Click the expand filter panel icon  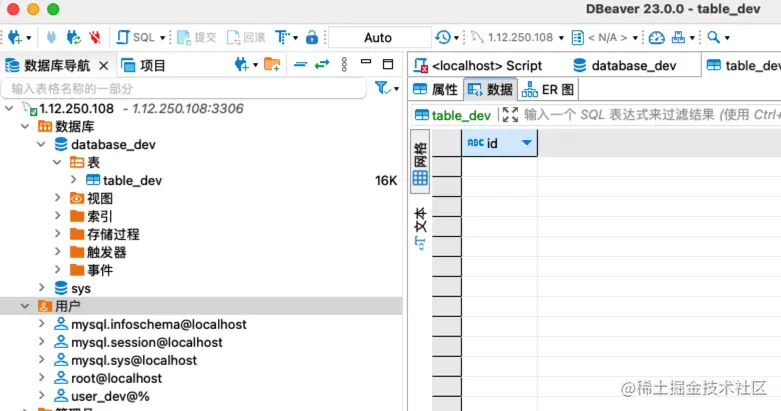click(x=510, y=115)
